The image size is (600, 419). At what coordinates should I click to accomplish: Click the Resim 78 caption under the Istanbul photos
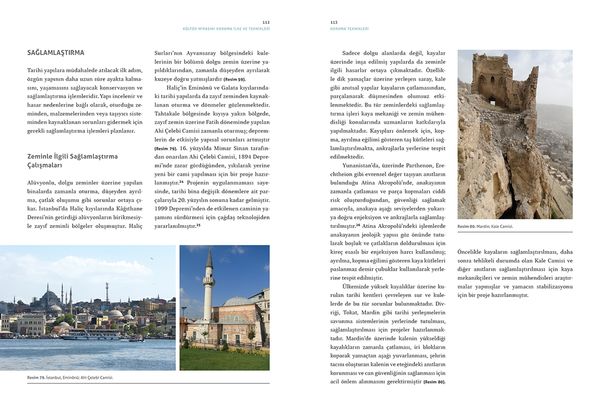[x=68, y=378]
